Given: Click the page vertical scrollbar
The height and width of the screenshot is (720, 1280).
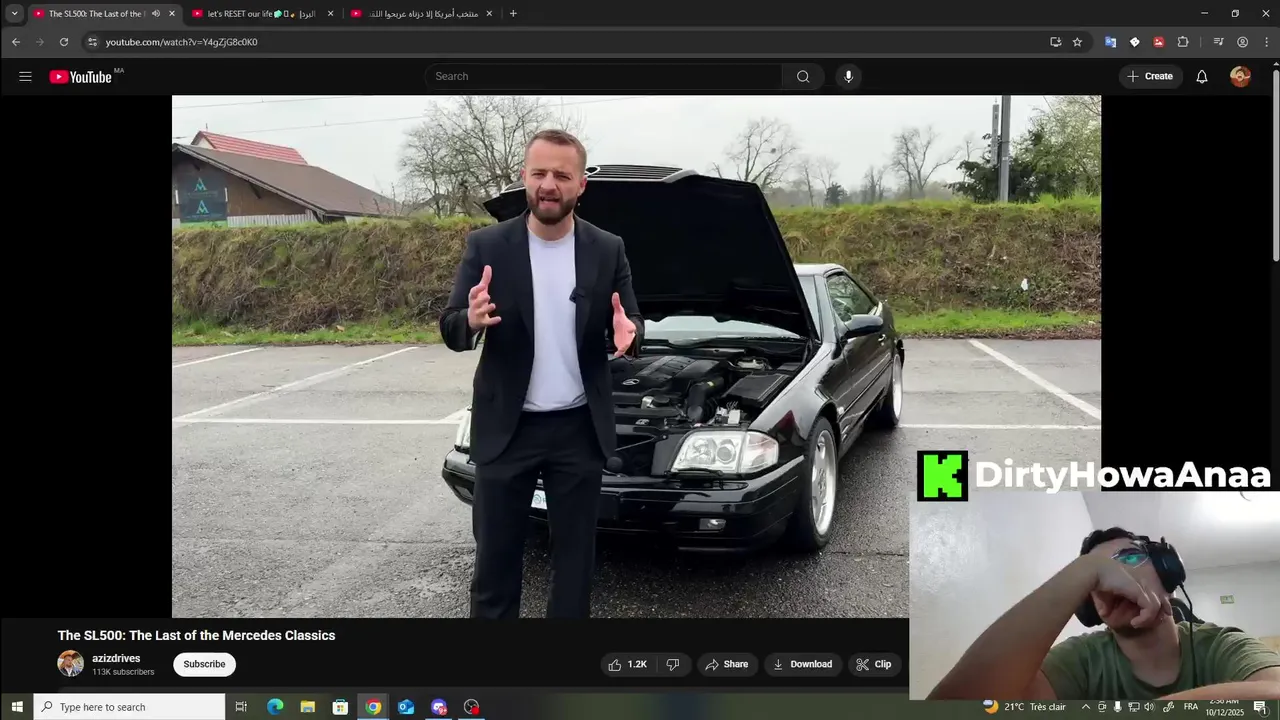Looking at the screenshot, I should [1275, 165].
